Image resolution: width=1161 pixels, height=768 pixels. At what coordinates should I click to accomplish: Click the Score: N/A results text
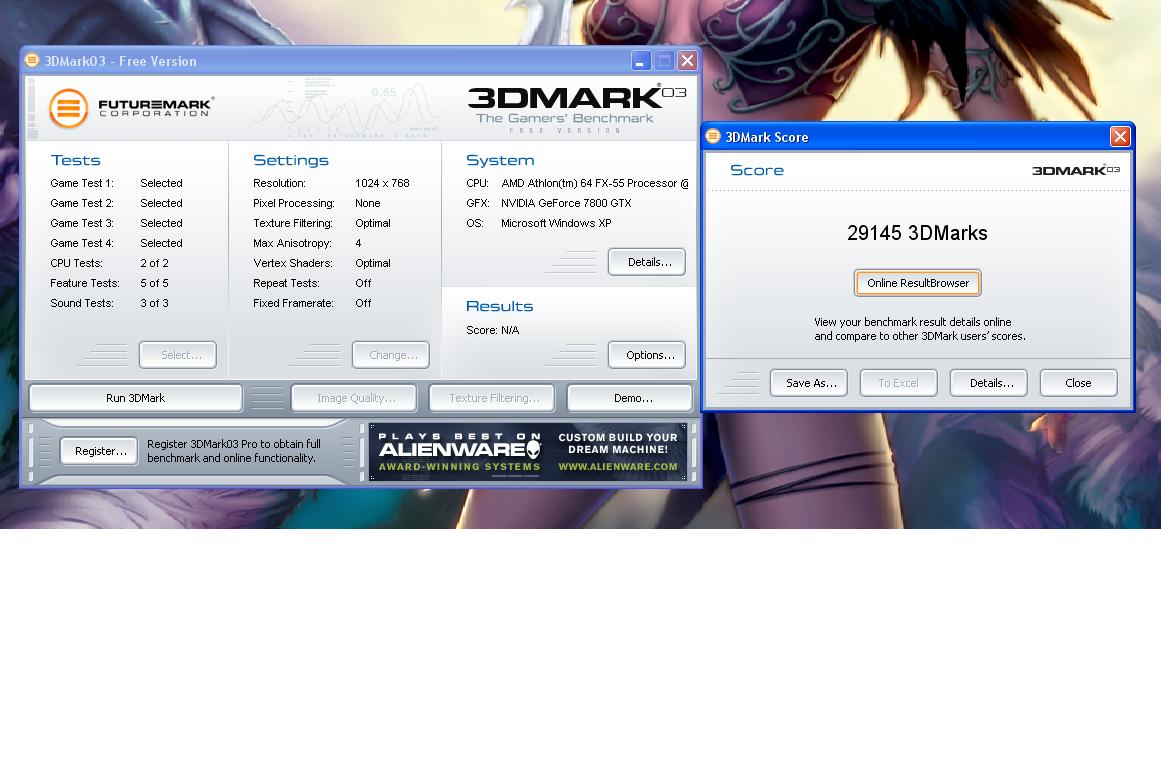[x=492, y=330]
